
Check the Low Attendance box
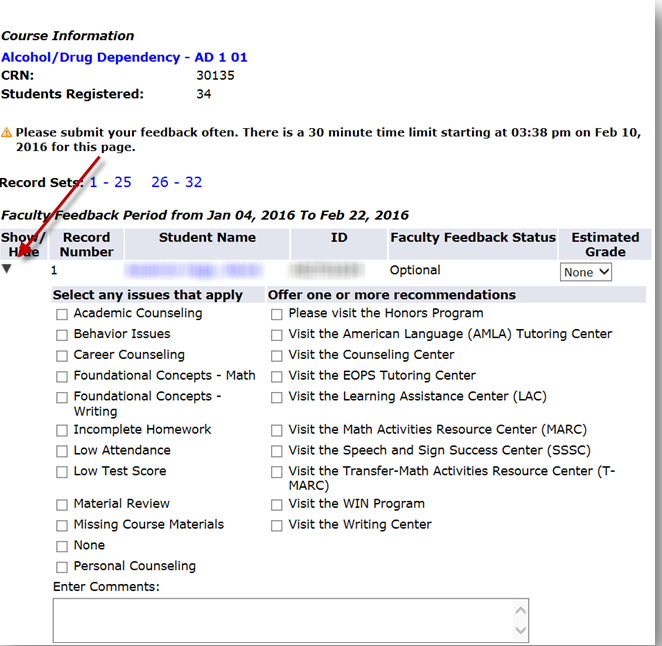tap(62, 451)
